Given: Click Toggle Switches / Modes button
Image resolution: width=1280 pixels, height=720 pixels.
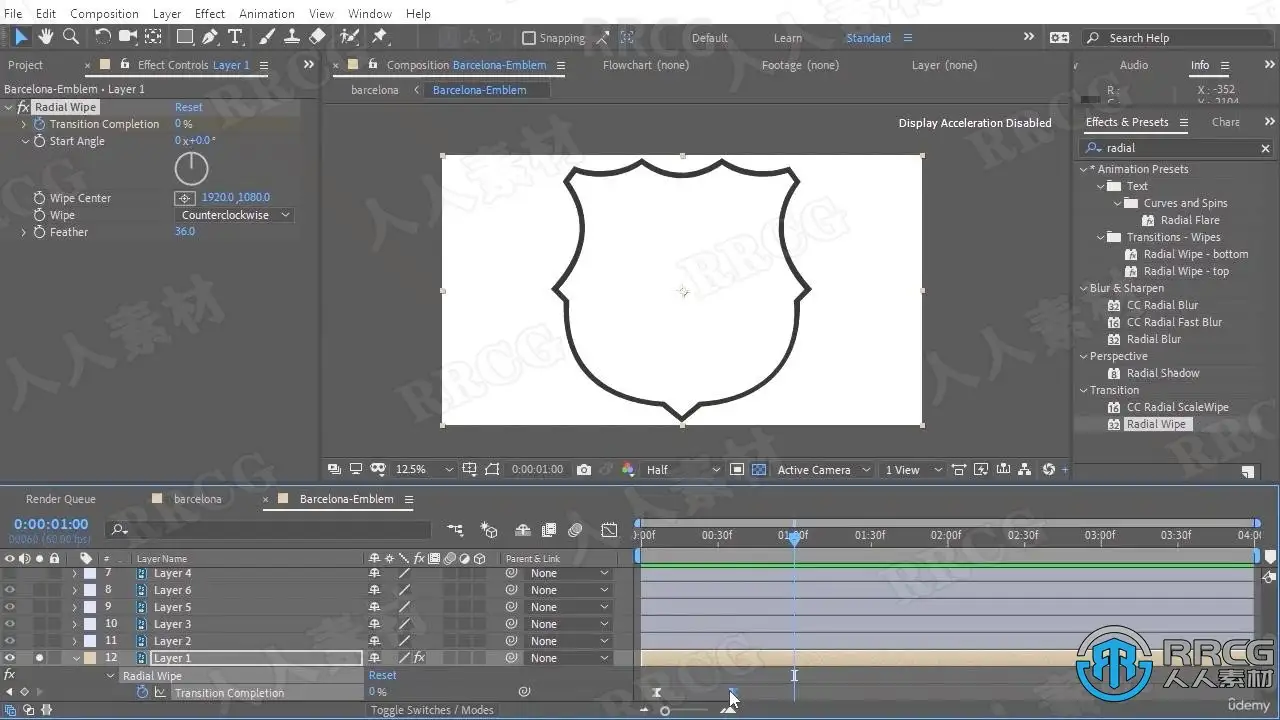Looking at the screenshot, I should (x=432, y=710).
